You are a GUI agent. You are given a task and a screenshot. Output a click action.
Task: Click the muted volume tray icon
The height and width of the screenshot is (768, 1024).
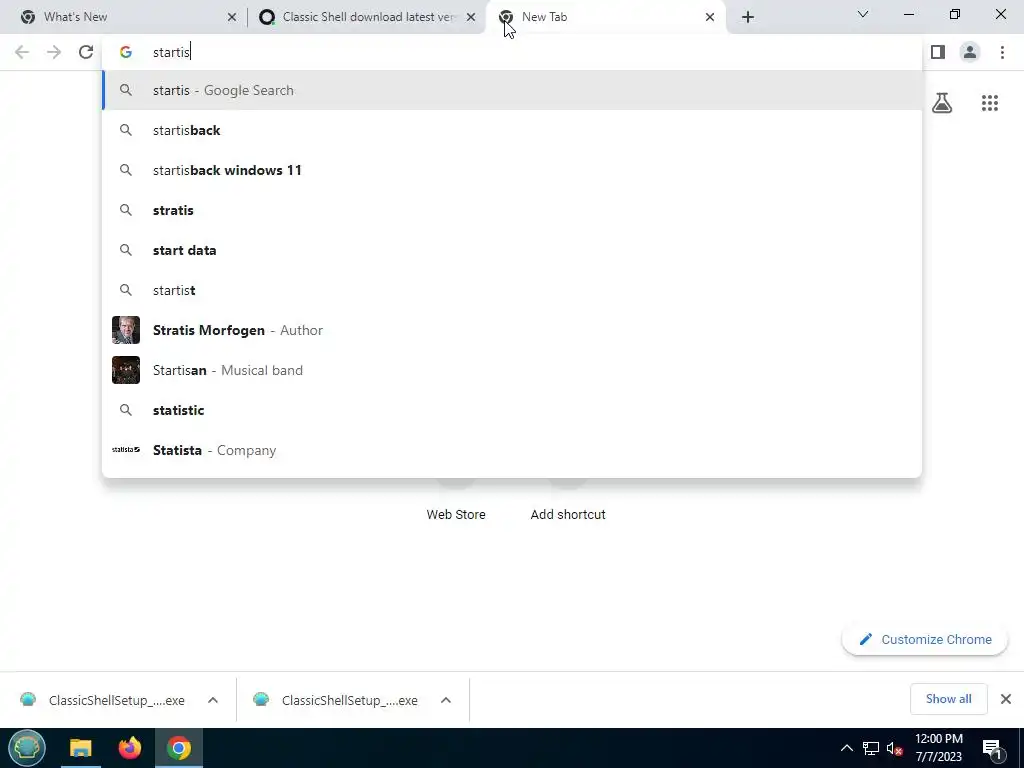pyautogui.click(x=895, y=748)
